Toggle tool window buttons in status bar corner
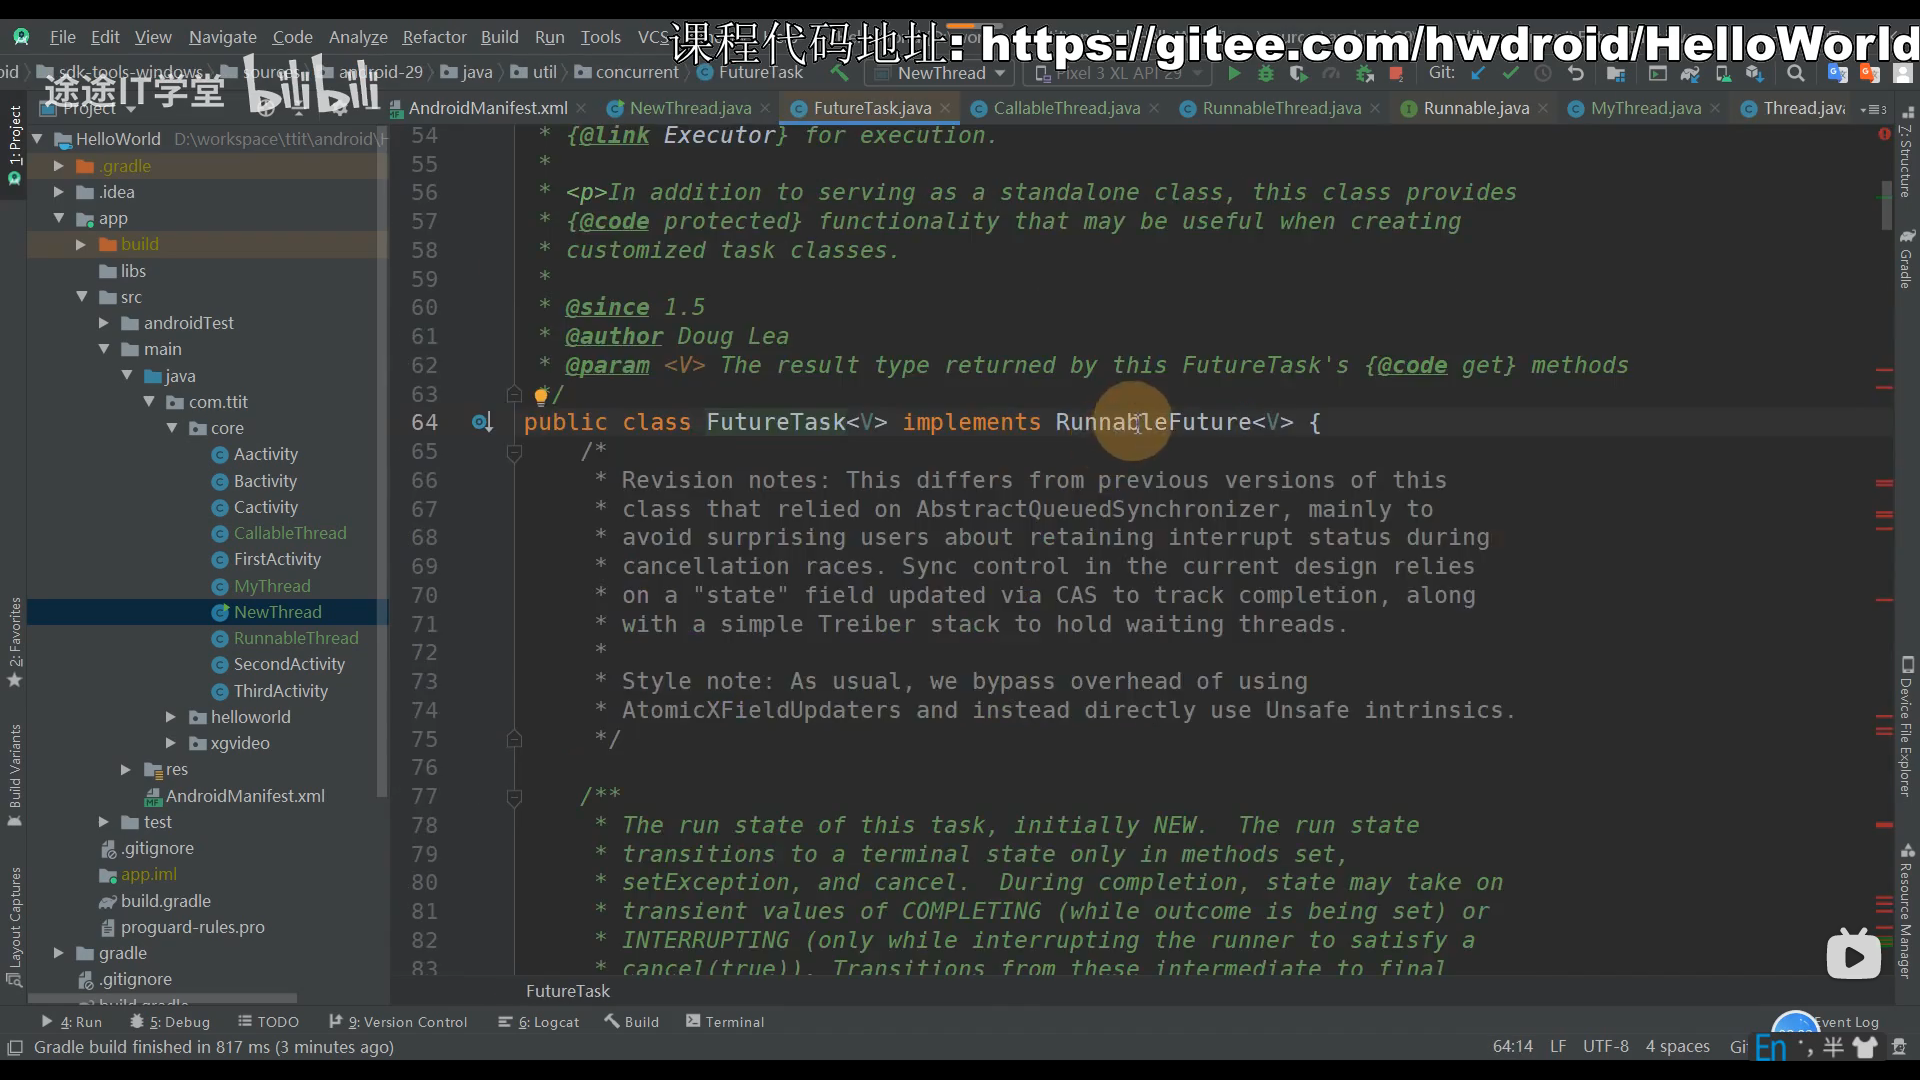 [x=15, y=1047]
